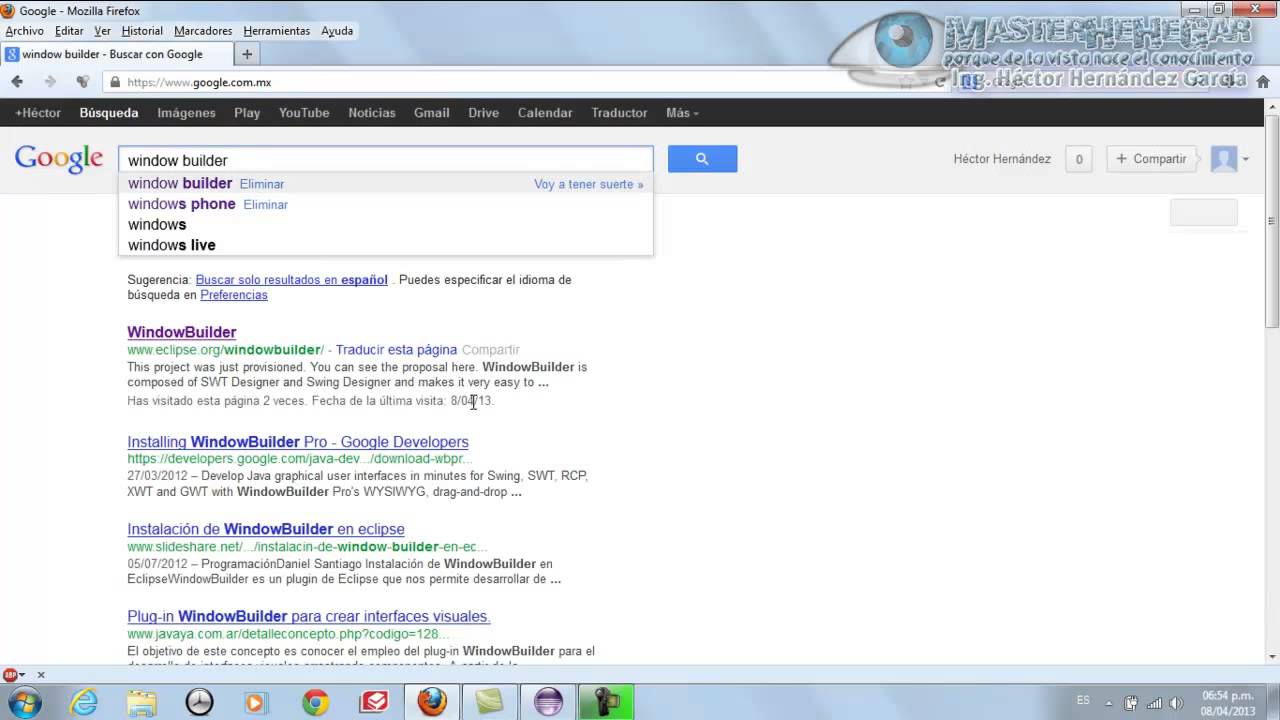Select 'windows live' suggestion

point(172,245)
